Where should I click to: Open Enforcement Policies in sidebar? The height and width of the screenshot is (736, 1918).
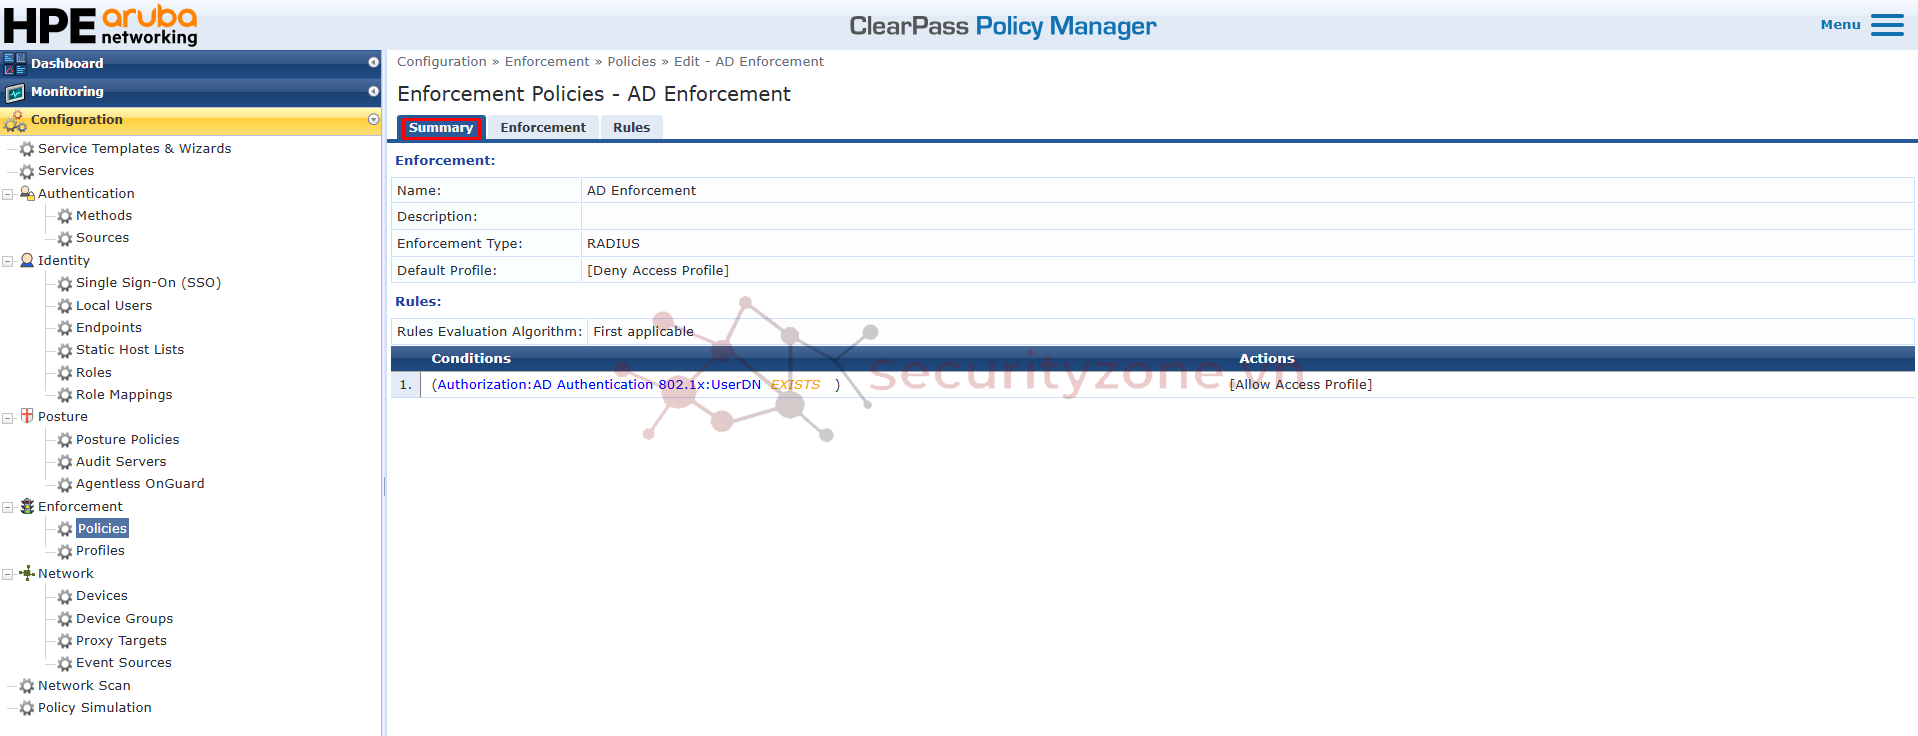[102, 529]
